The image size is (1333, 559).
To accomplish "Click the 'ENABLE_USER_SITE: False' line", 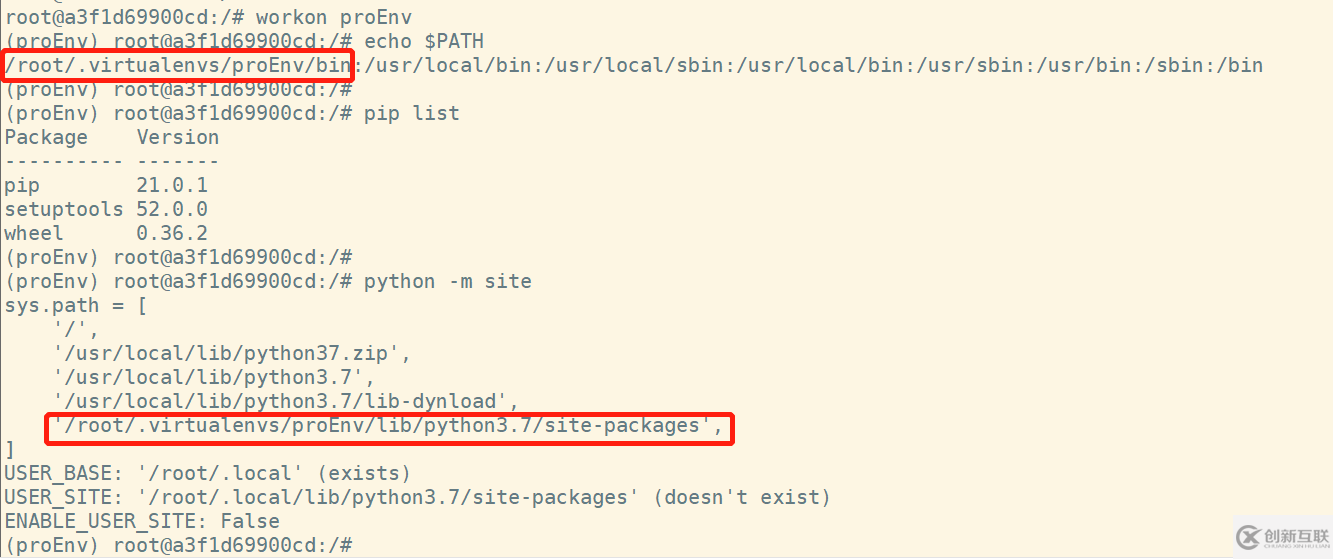I will coord(142,521).
